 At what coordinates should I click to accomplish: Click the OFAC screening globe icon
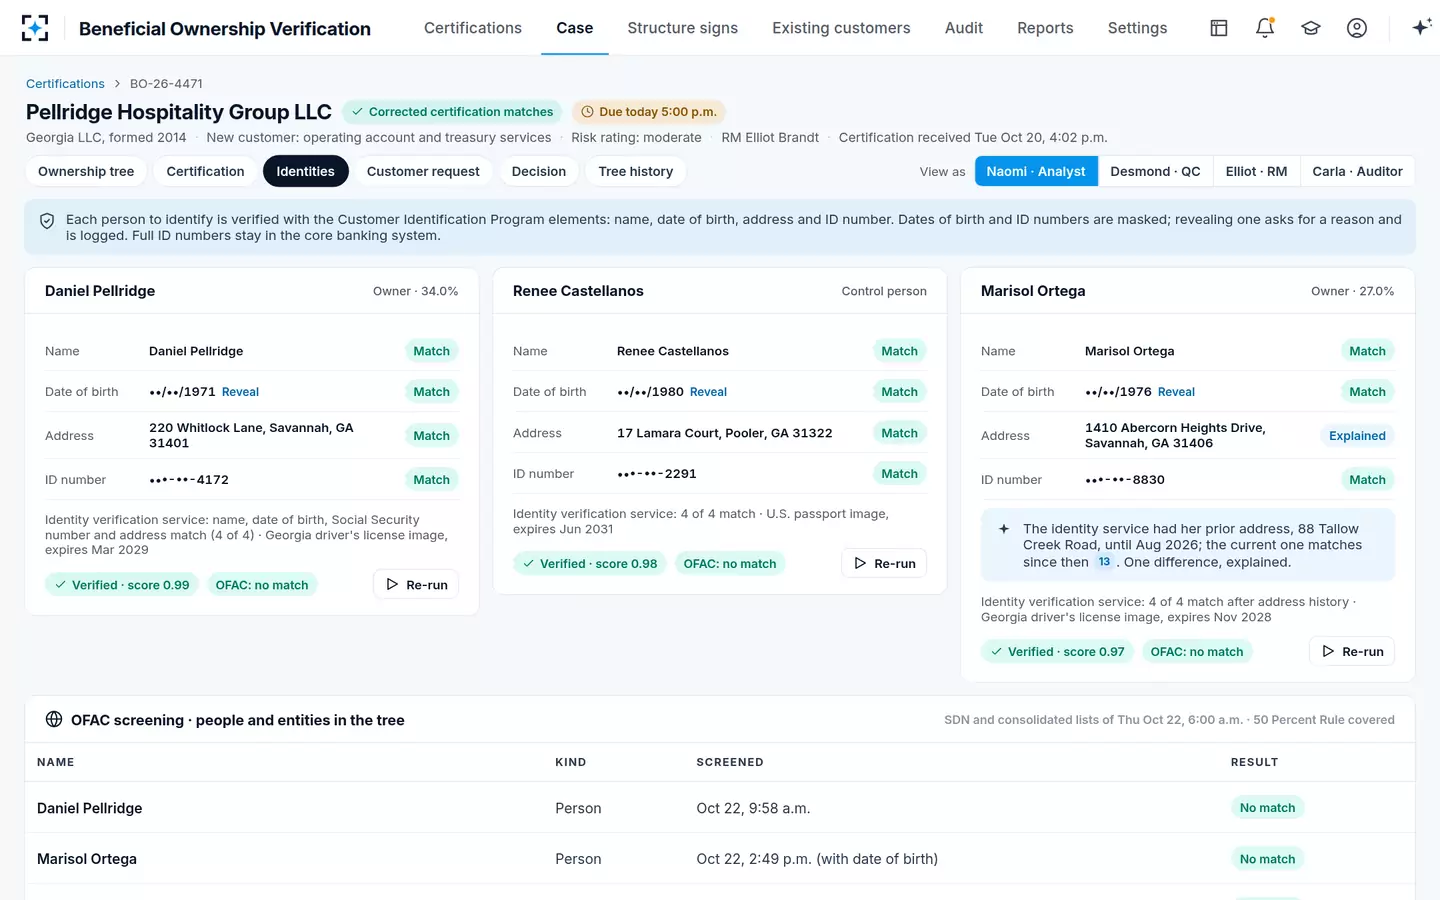pyautogui.click(x=54, y=719)
